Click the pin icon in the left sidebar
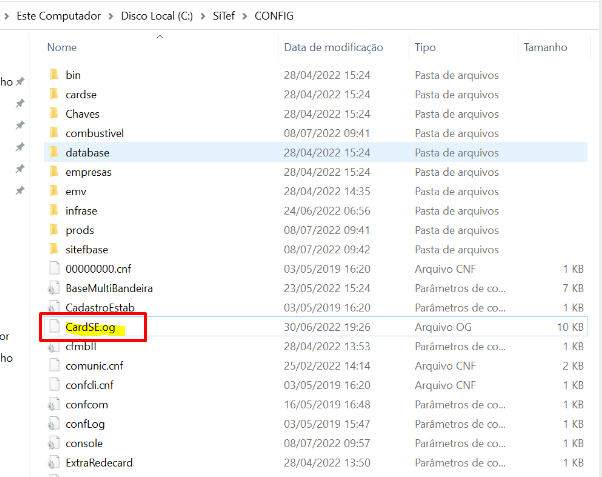This screenshot has width=602, height=477. [20, 104]
